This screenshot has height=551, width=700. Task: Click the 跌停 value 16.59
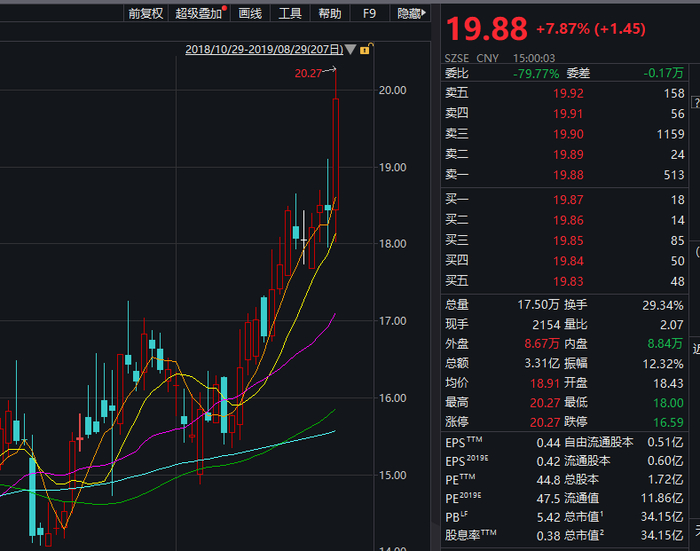coord(668,422)
